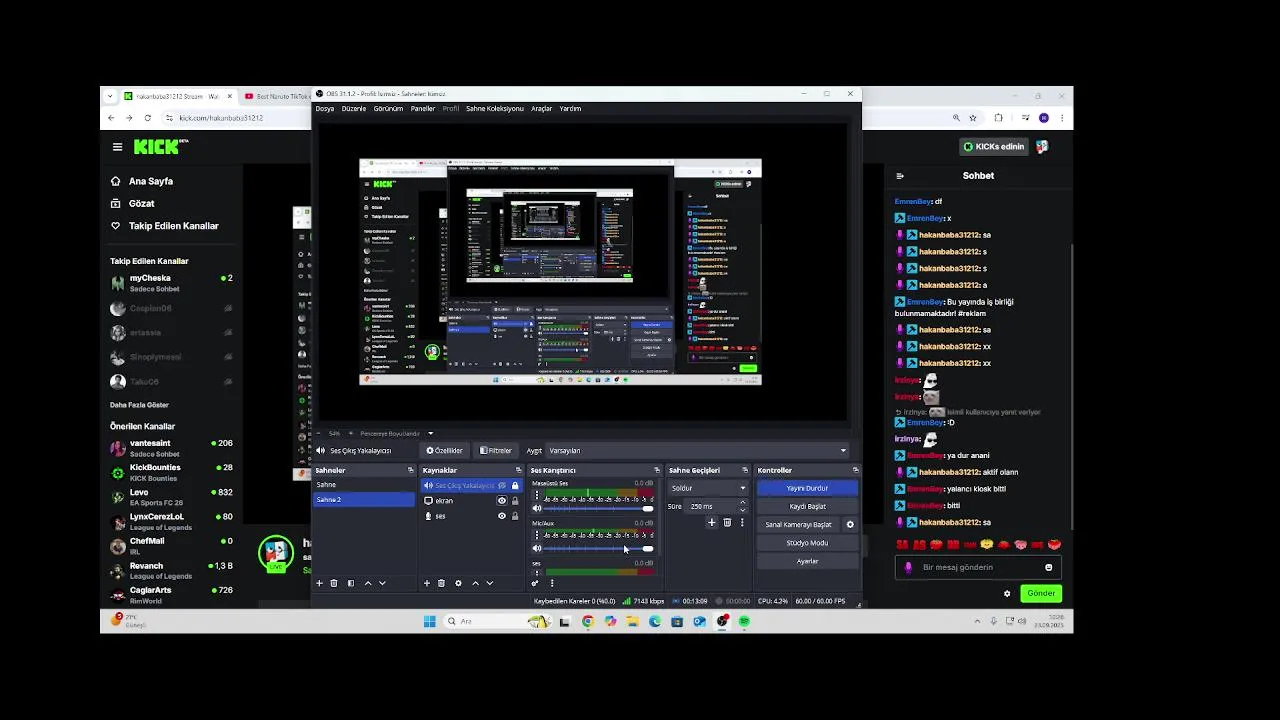Undock the Kontroller panel
This screenshot has width=1280, height=720.
pos(855,470)
